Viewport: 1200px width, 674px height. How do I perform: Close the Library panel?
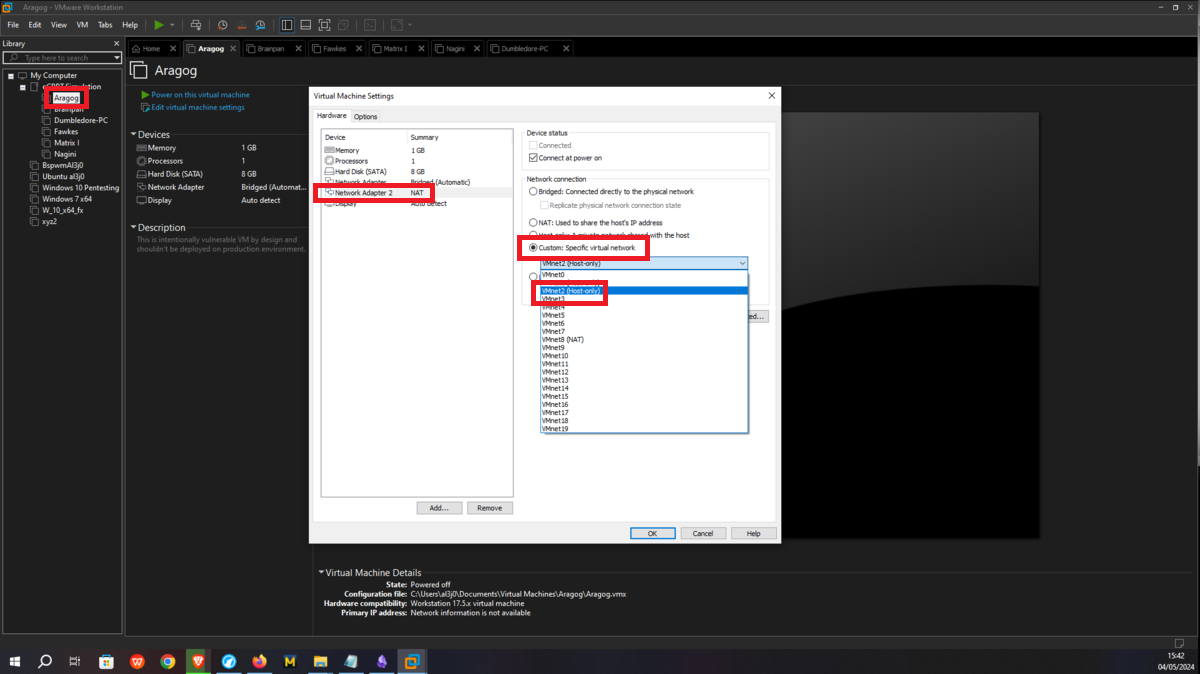[117, 44]
